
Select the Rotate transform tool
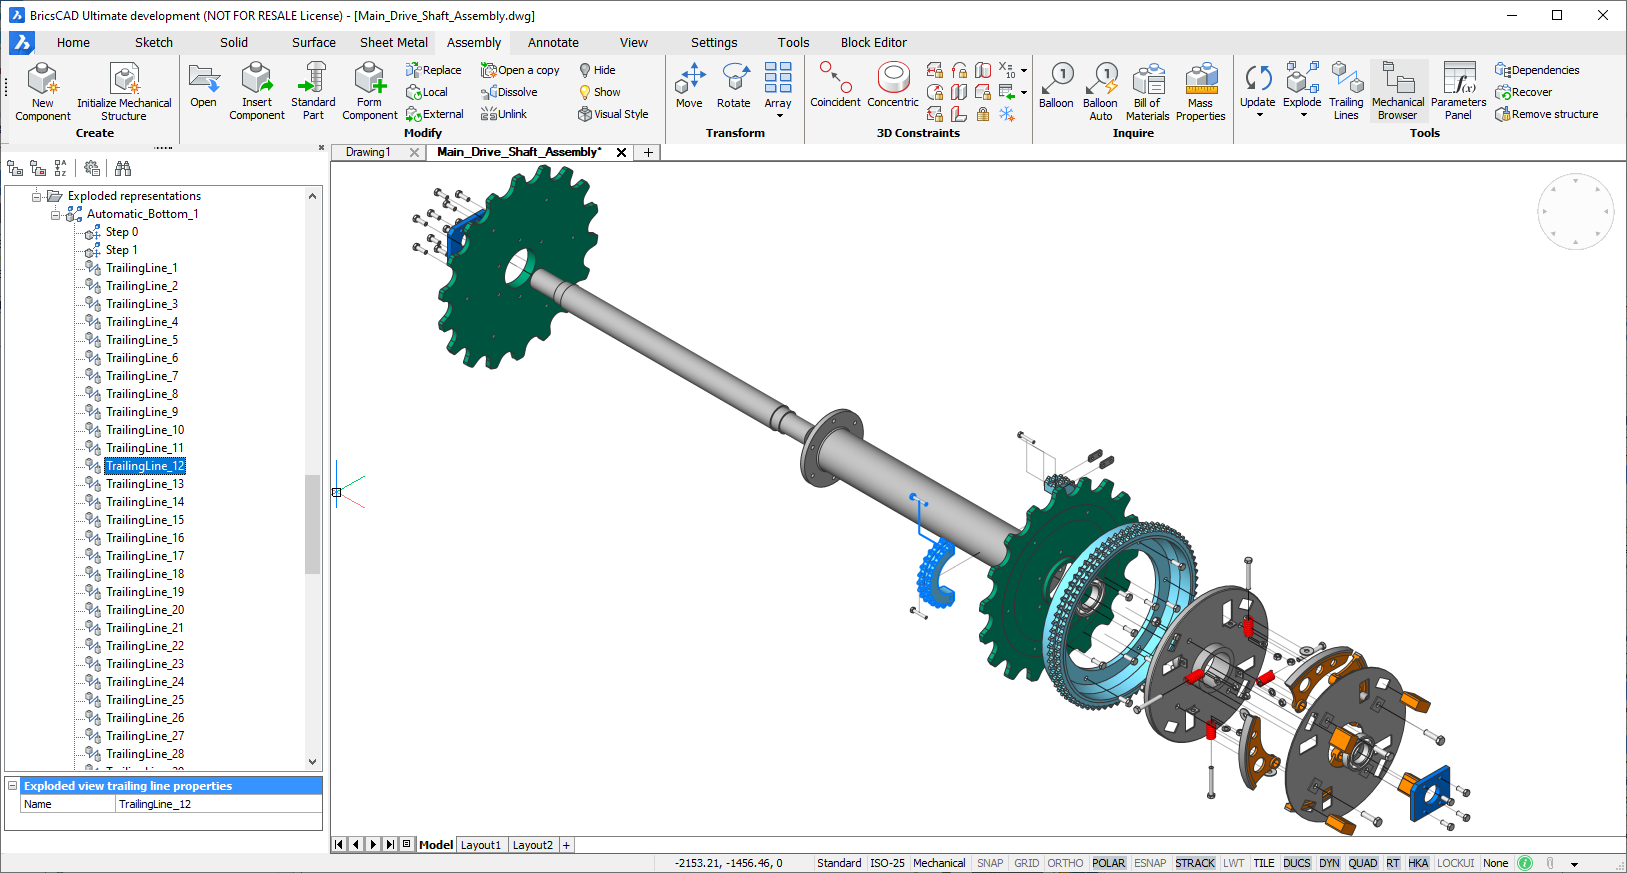tap(733, 80)
